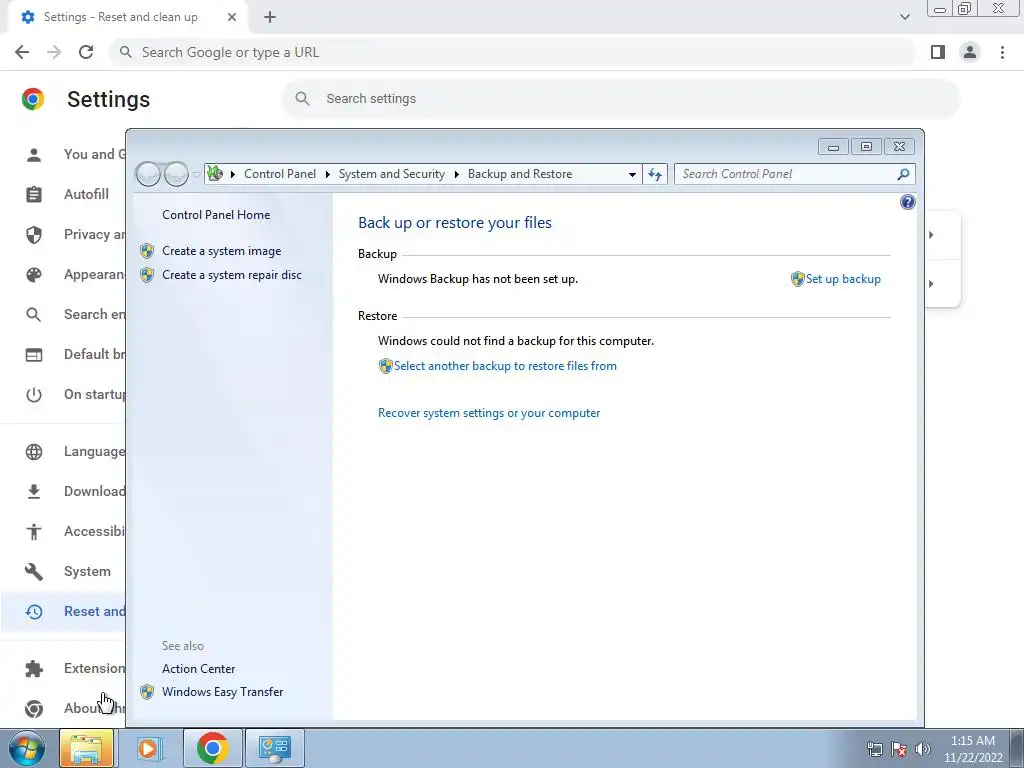
Task: Click the Create a system repair disc link
Action: point(232,275)
